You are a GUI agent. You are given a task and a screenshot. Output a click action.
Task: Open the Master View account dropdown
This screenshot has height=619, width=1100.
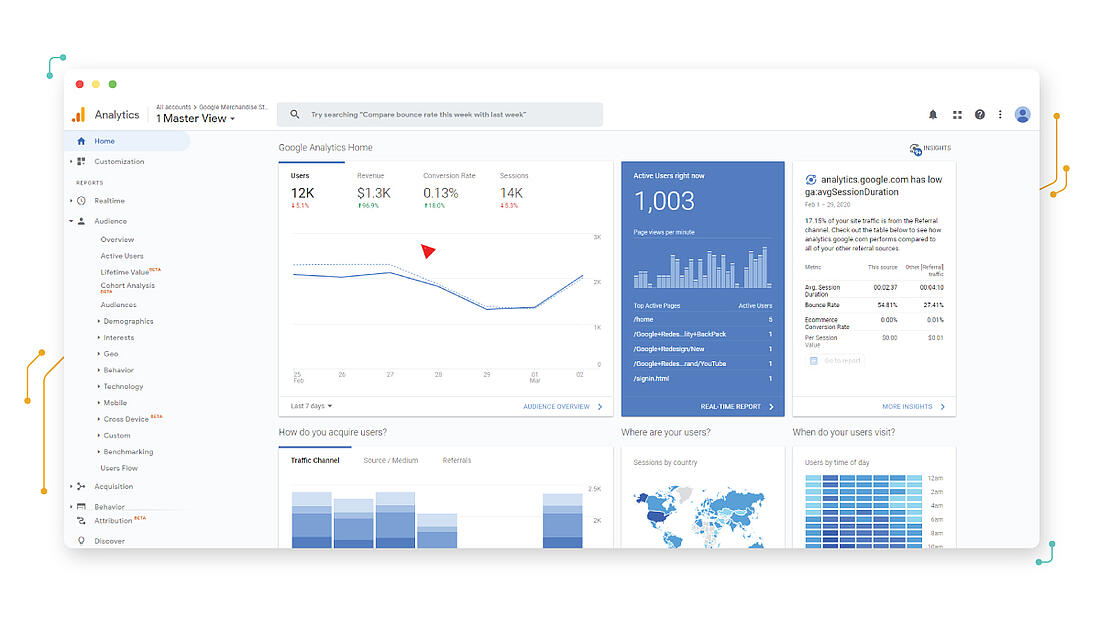[195, 119]
